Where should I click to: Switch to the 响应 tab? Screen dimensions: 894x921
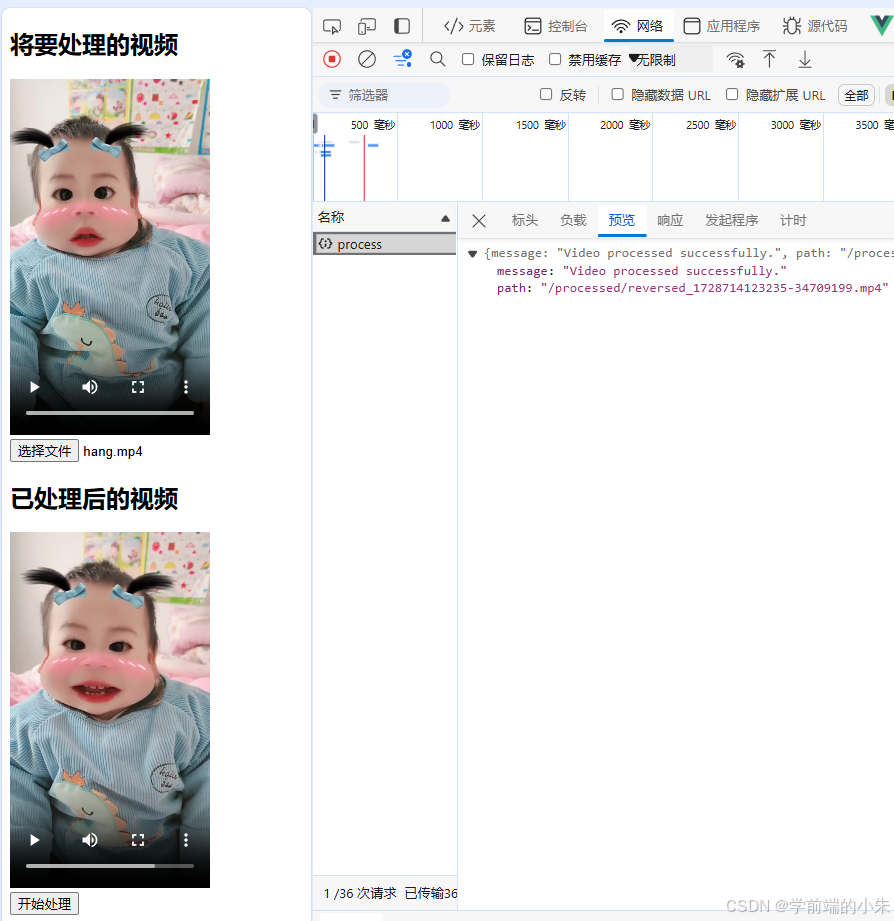pyautogui.click(x=670, y=220)
